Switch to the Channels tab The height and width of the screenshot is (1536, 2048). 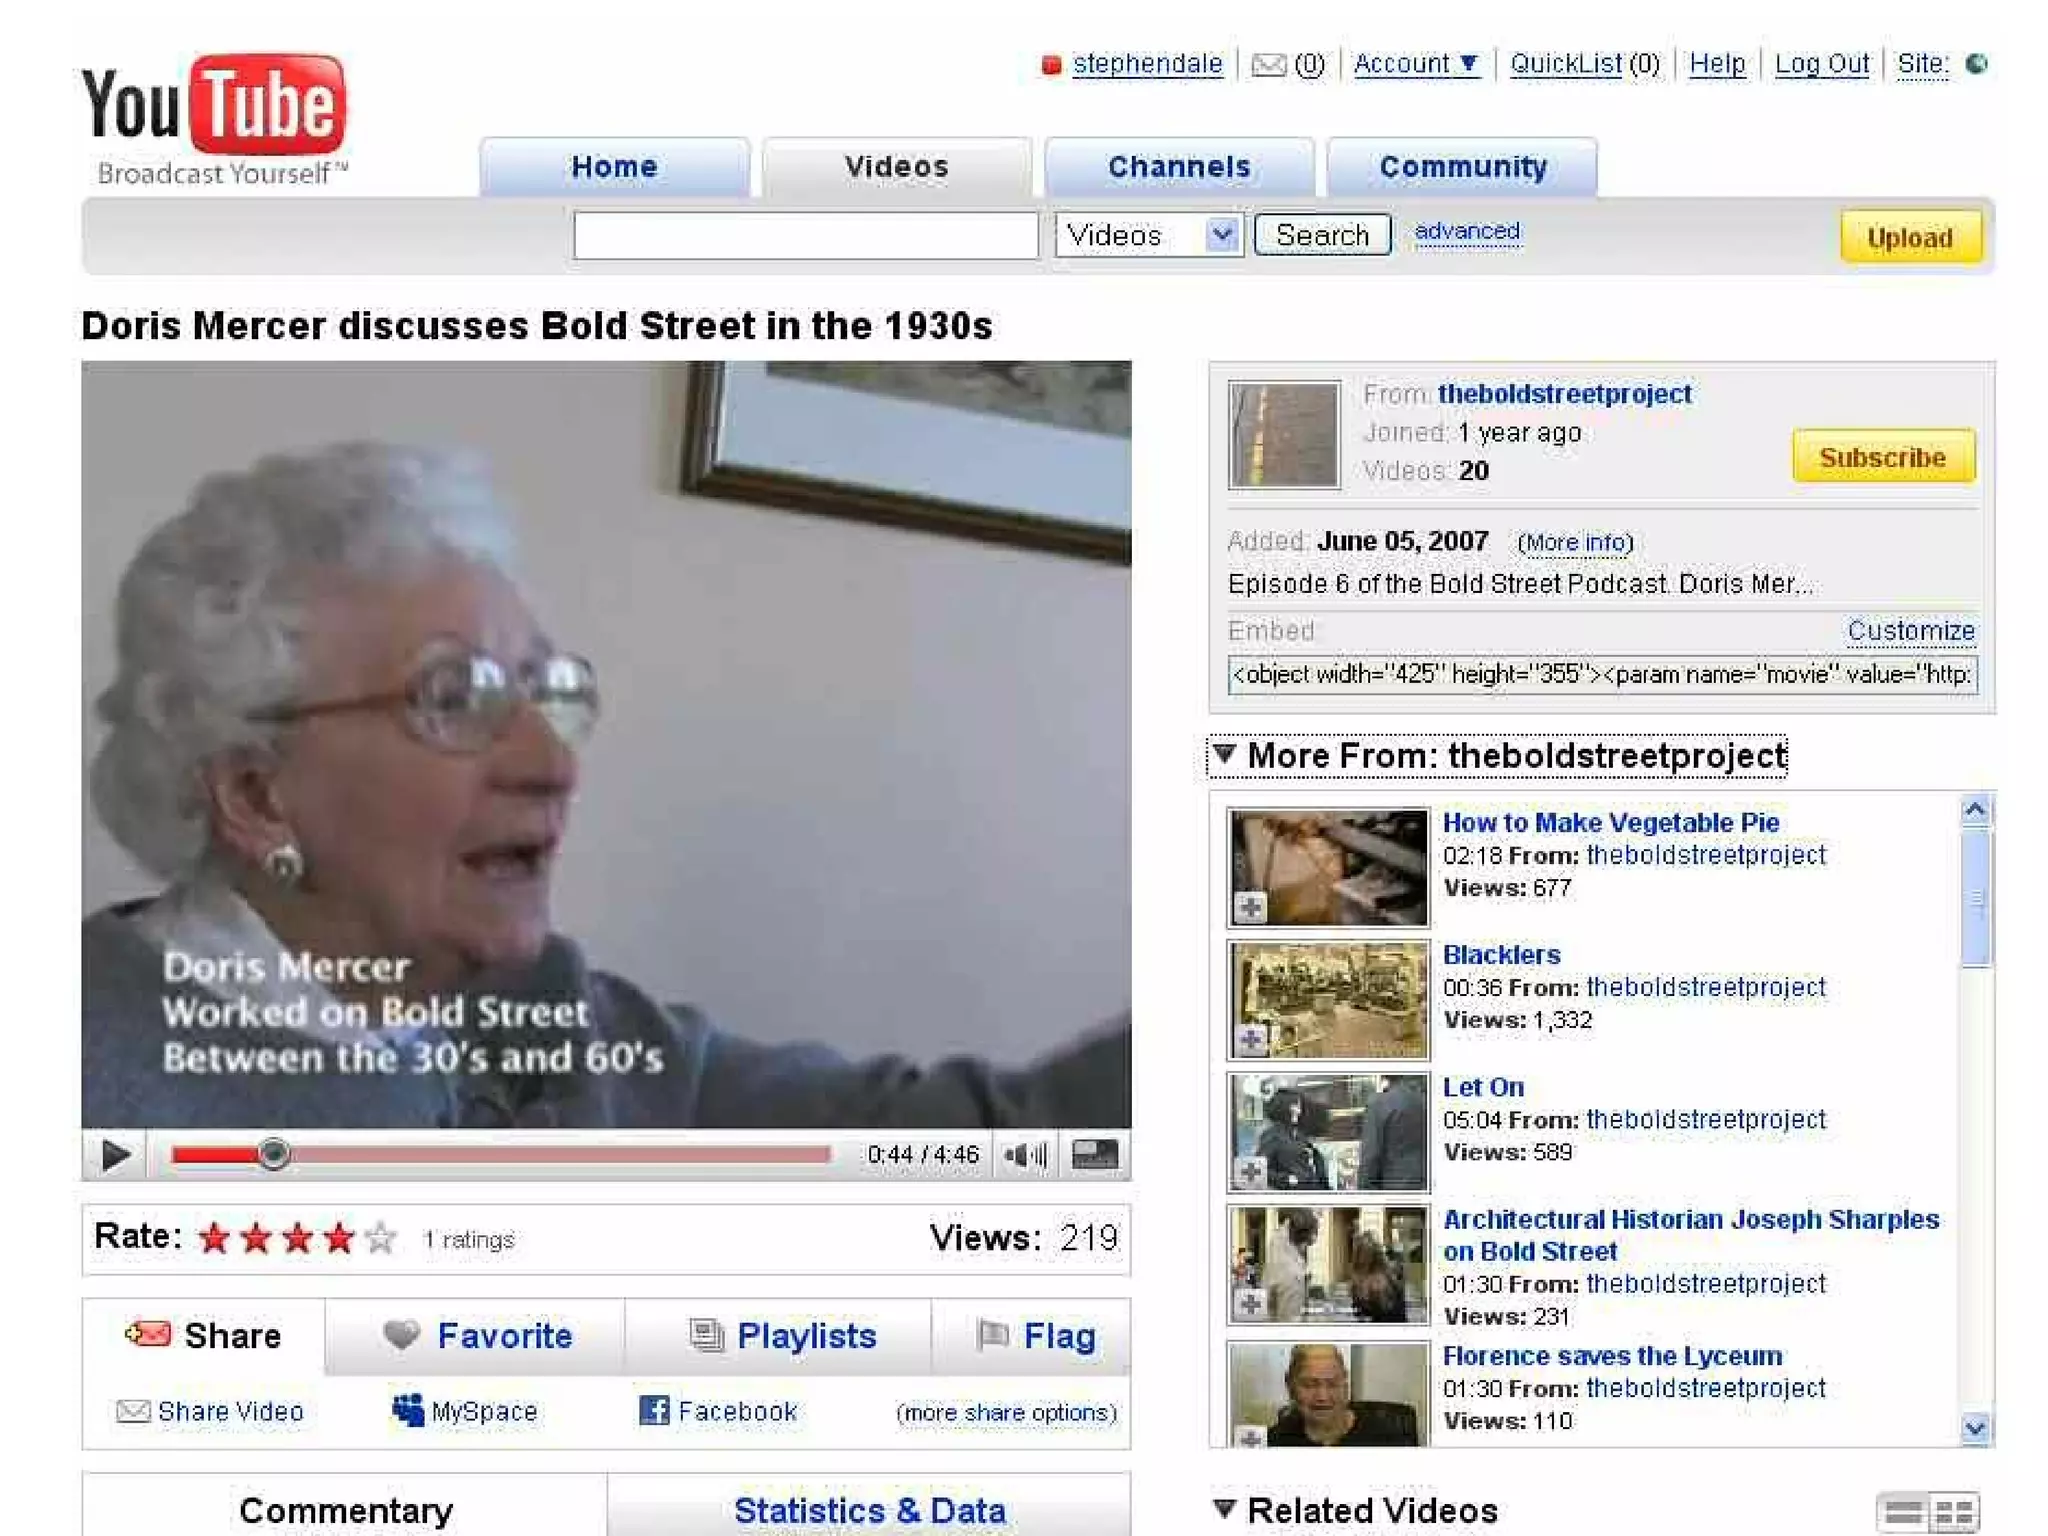point(1178,167)
